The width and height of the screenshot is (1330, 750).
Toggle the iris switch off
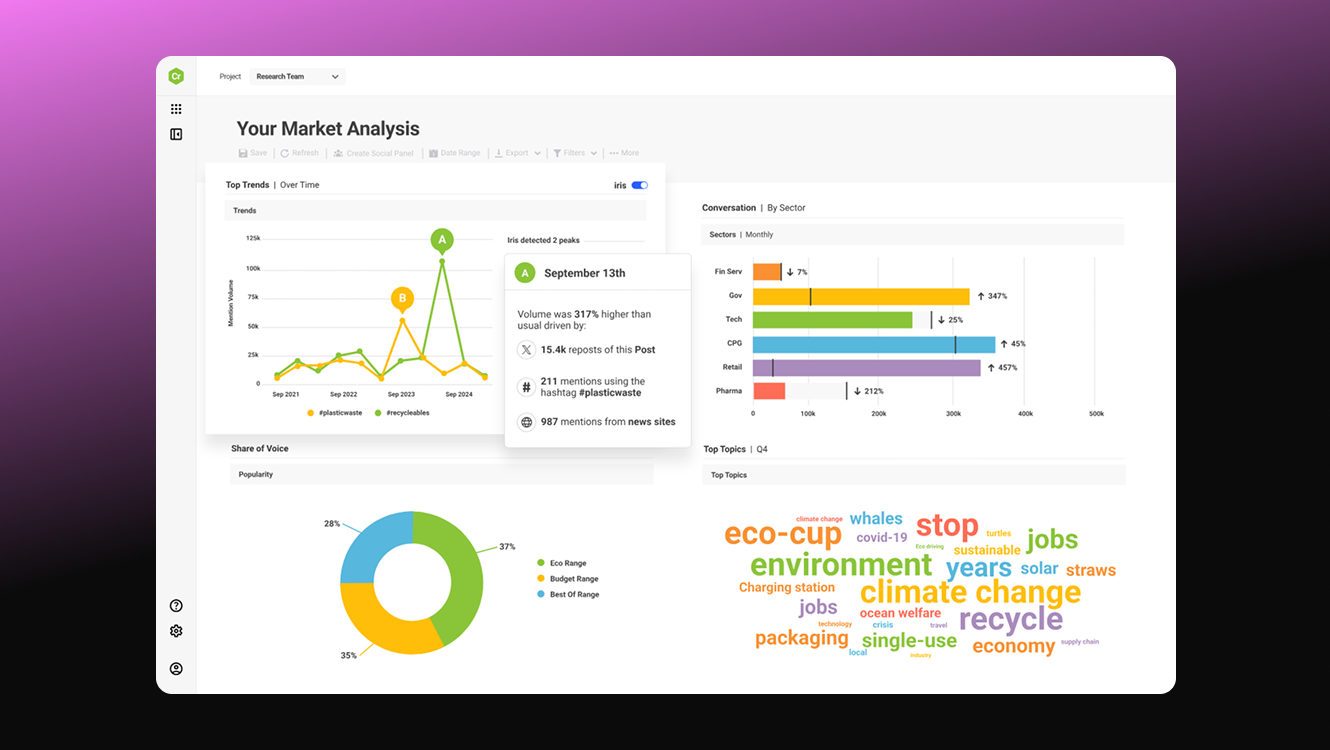pyautogui.click(x=640, y=185)
